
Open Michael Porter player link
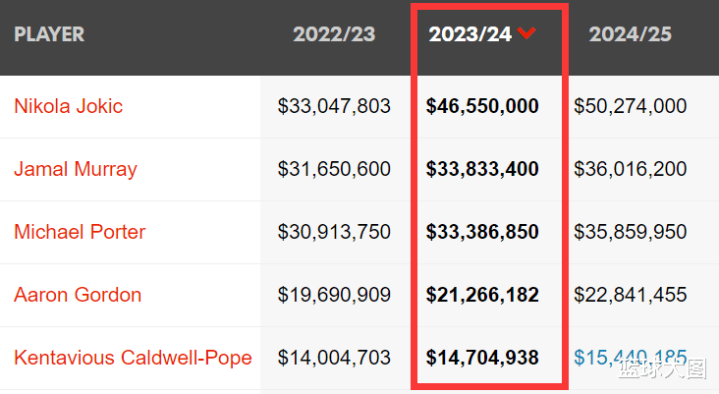click(79, 232)
